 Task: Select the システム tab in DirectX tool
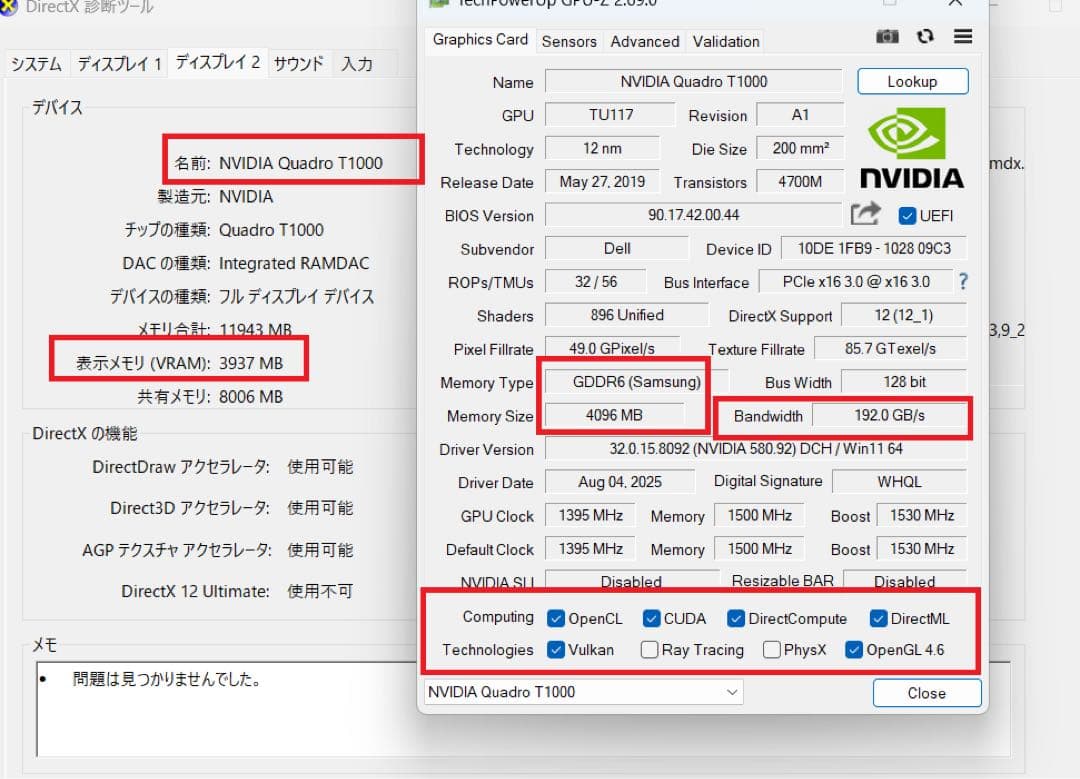tap(37, 64)
